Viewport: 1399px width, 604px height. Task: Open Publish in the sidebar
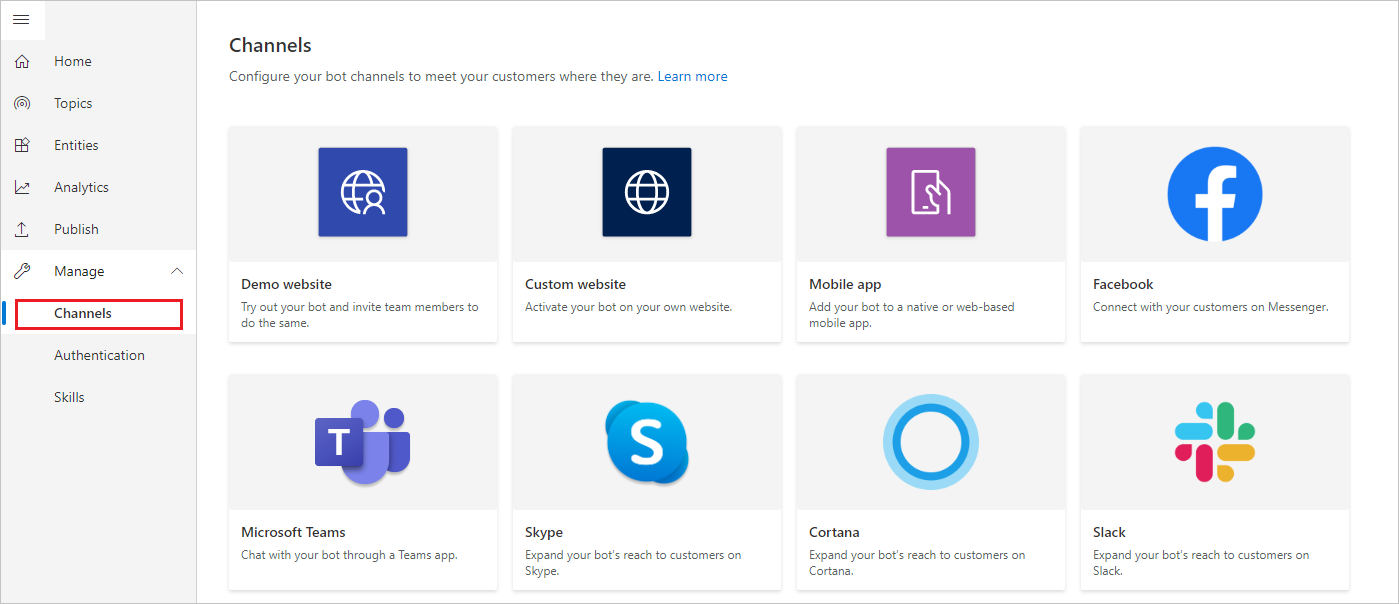76,229
